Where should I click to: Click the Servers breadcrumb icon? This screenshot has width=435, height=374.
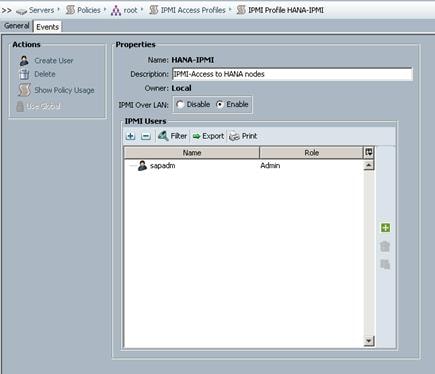click(x=21, y=11)
